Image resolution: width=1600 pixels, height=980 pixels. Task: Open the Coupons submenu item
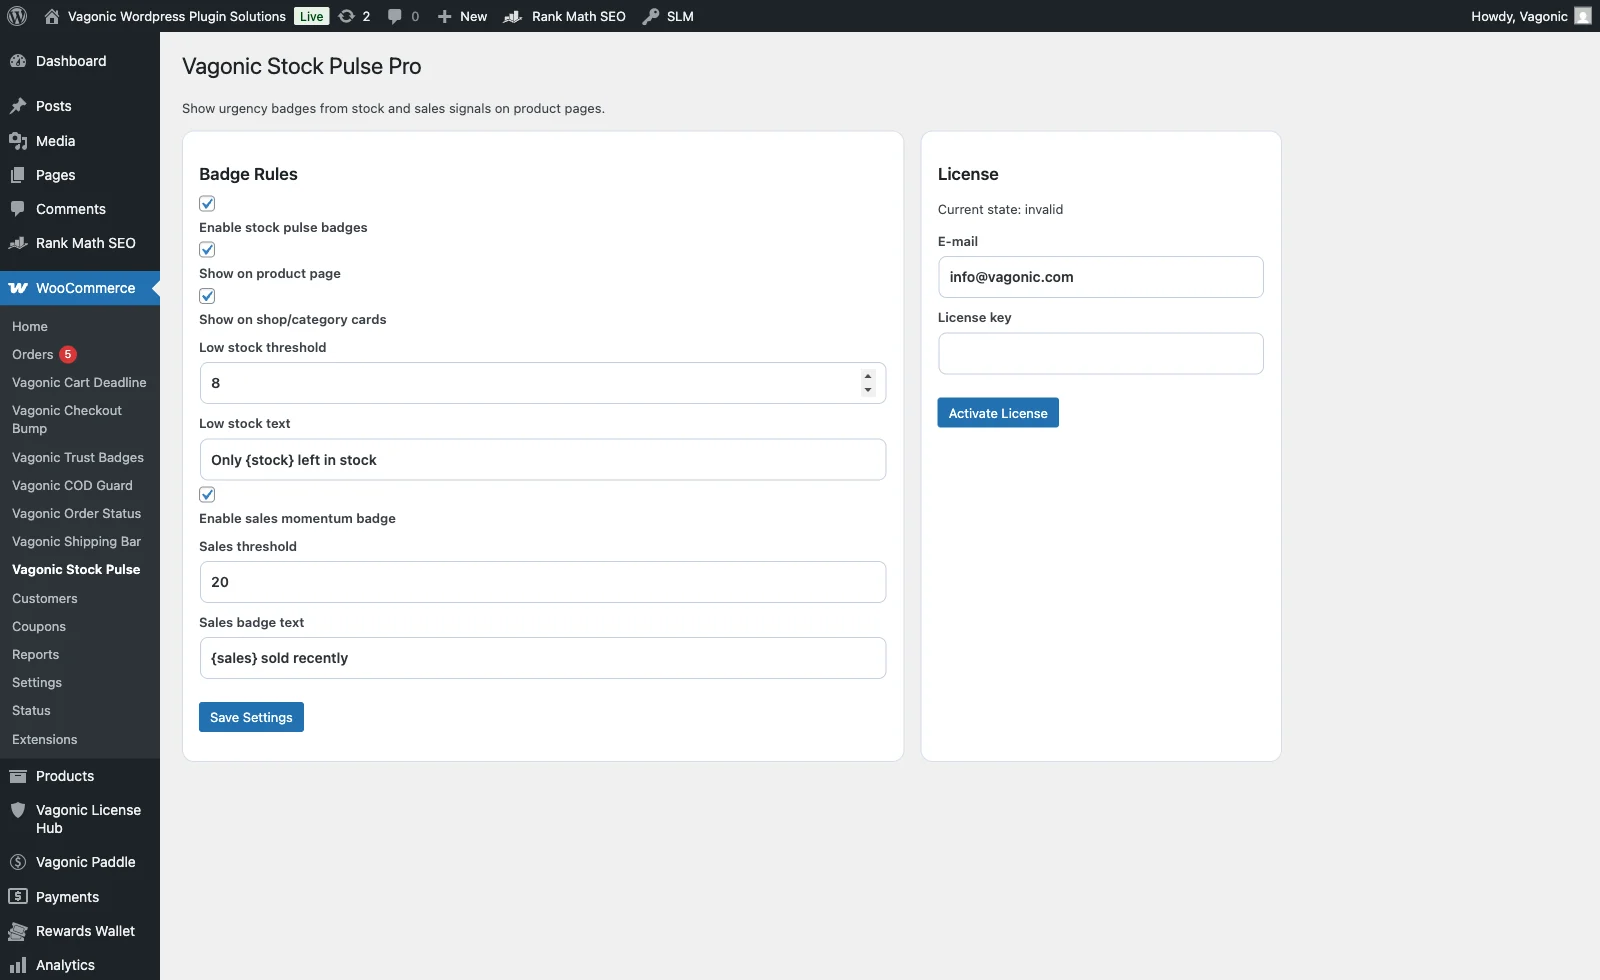(x=39, y=627)
